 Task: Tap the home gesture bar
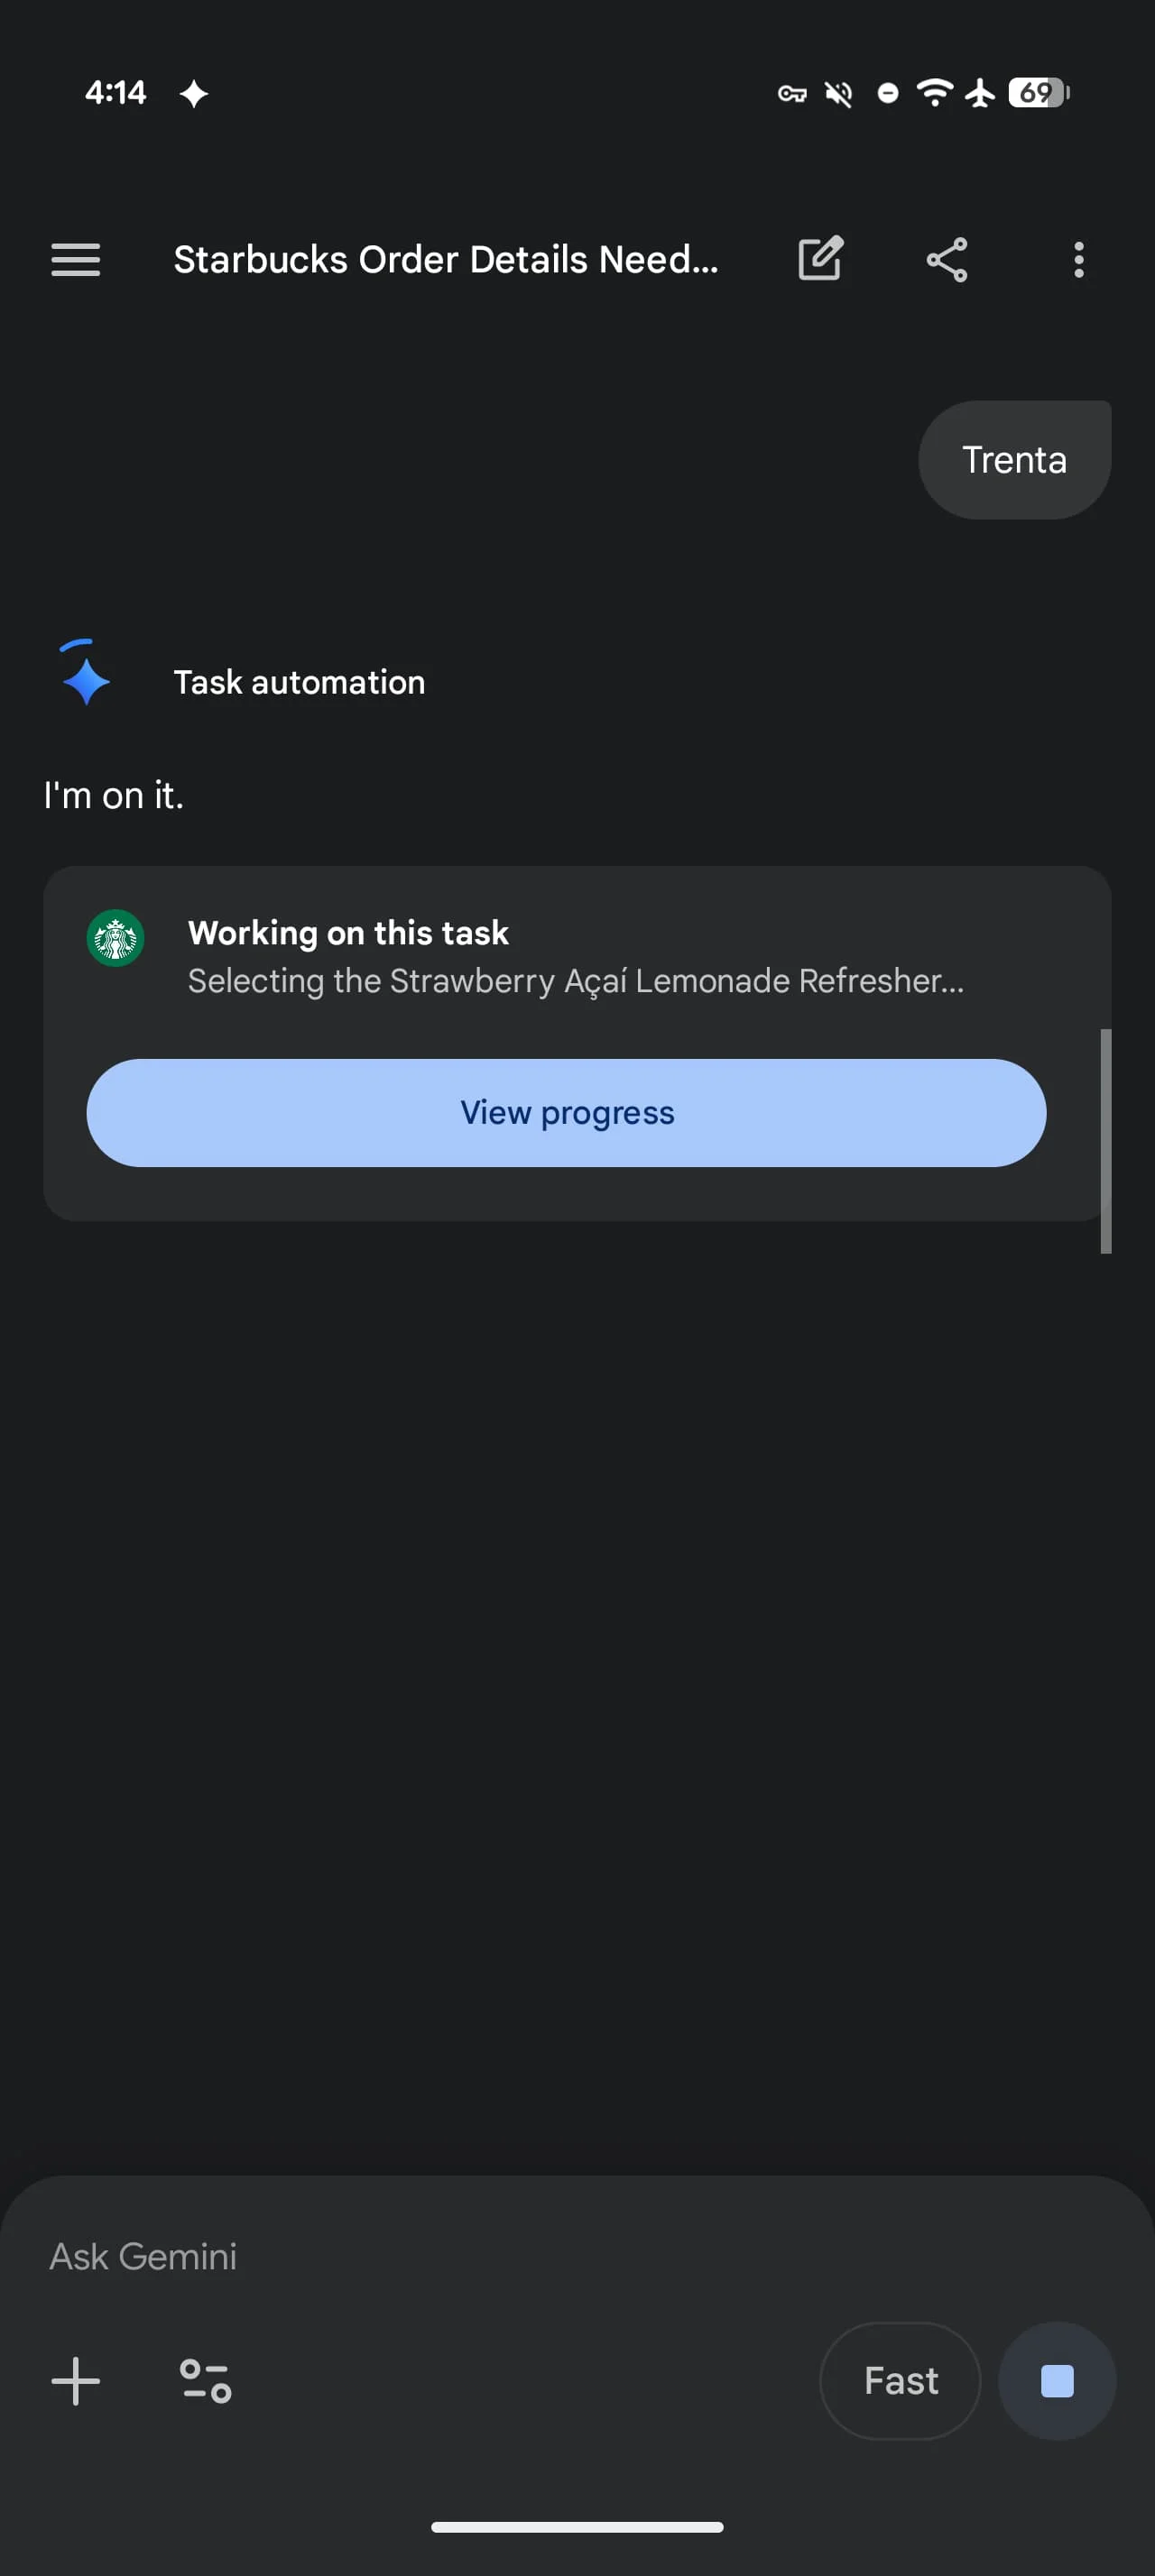(x=577, y=2527)
